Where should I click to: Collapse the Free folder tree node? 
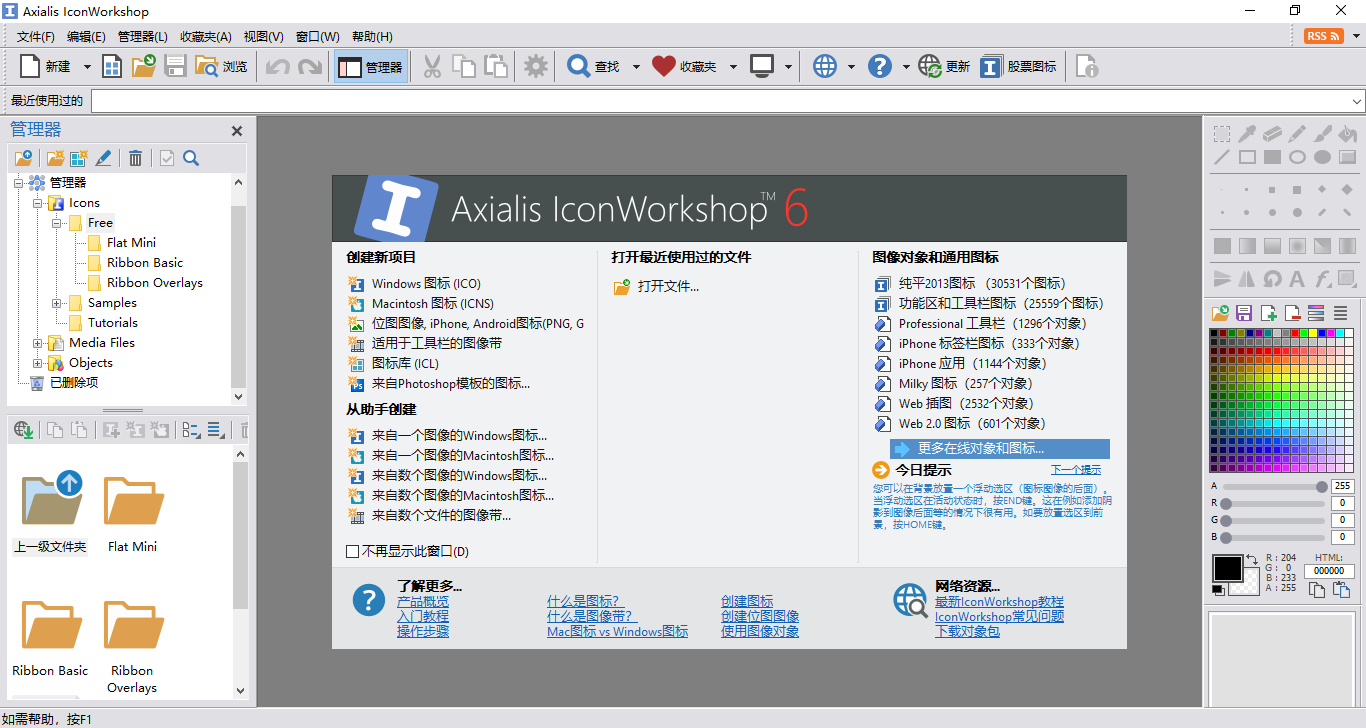[57, 223]
